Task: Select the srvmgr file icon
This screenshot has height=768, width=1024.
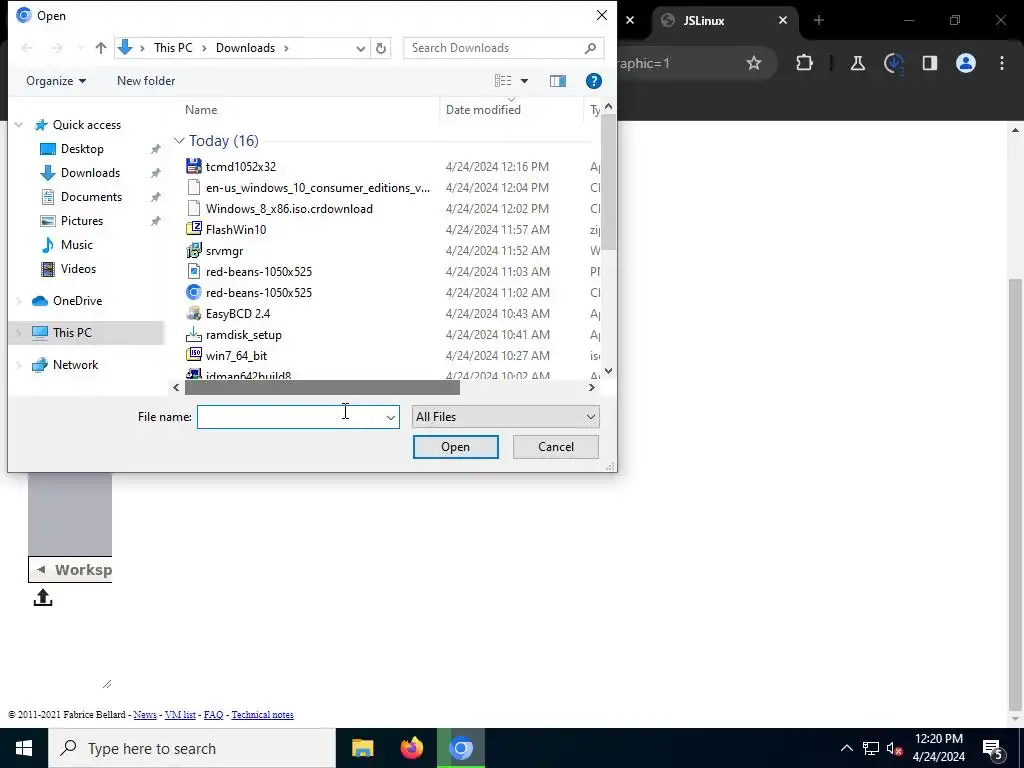Action: click(x=194, y=251)
